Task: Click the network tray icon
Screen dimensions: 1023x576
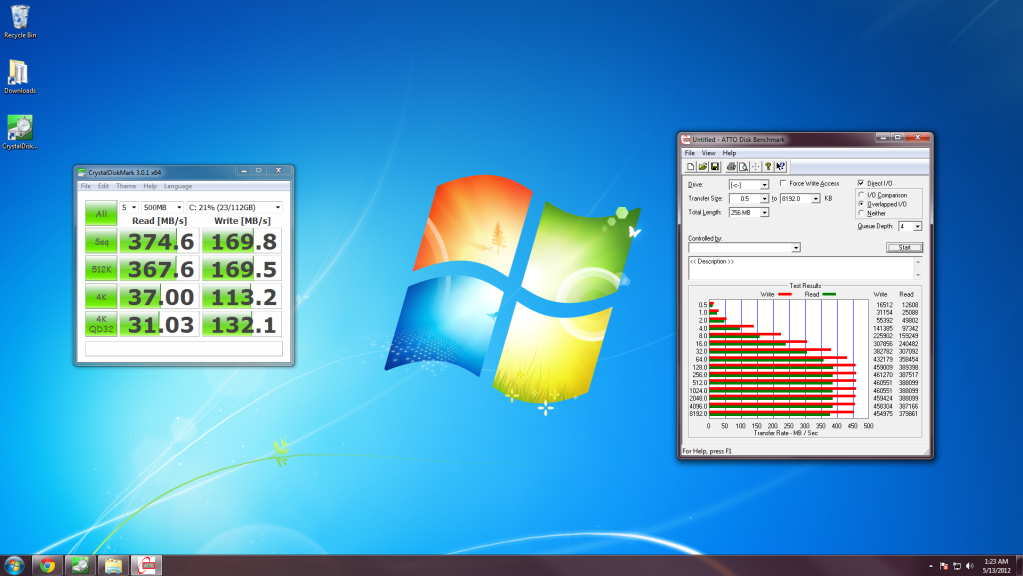Action: pyautogui.click(x=957, y=566)
